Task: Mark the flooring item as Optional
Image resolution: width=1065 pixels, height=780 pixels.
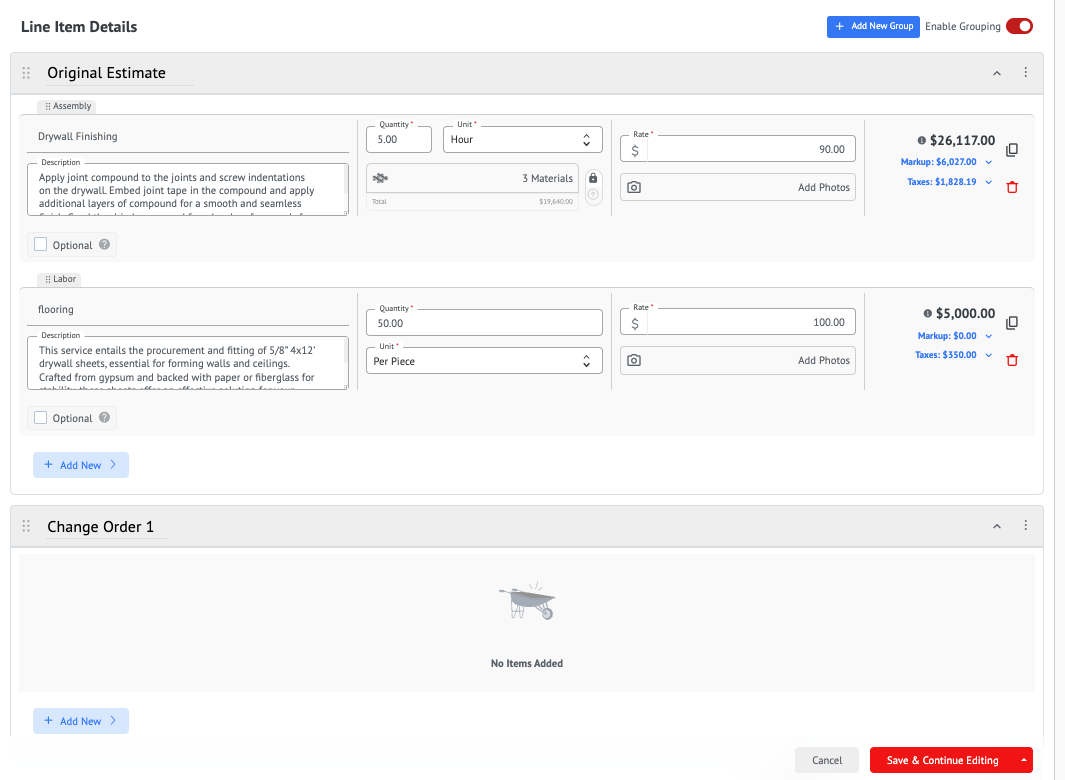Action: point(41,418)
